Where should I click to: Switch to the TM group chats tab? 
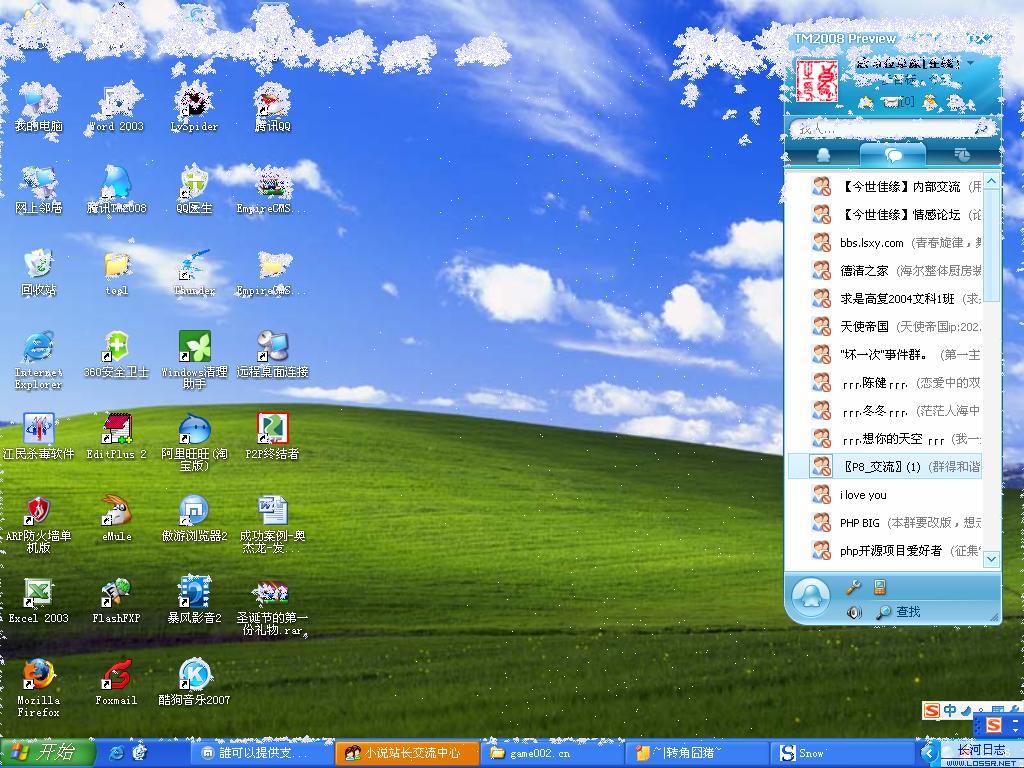[893, 155]
